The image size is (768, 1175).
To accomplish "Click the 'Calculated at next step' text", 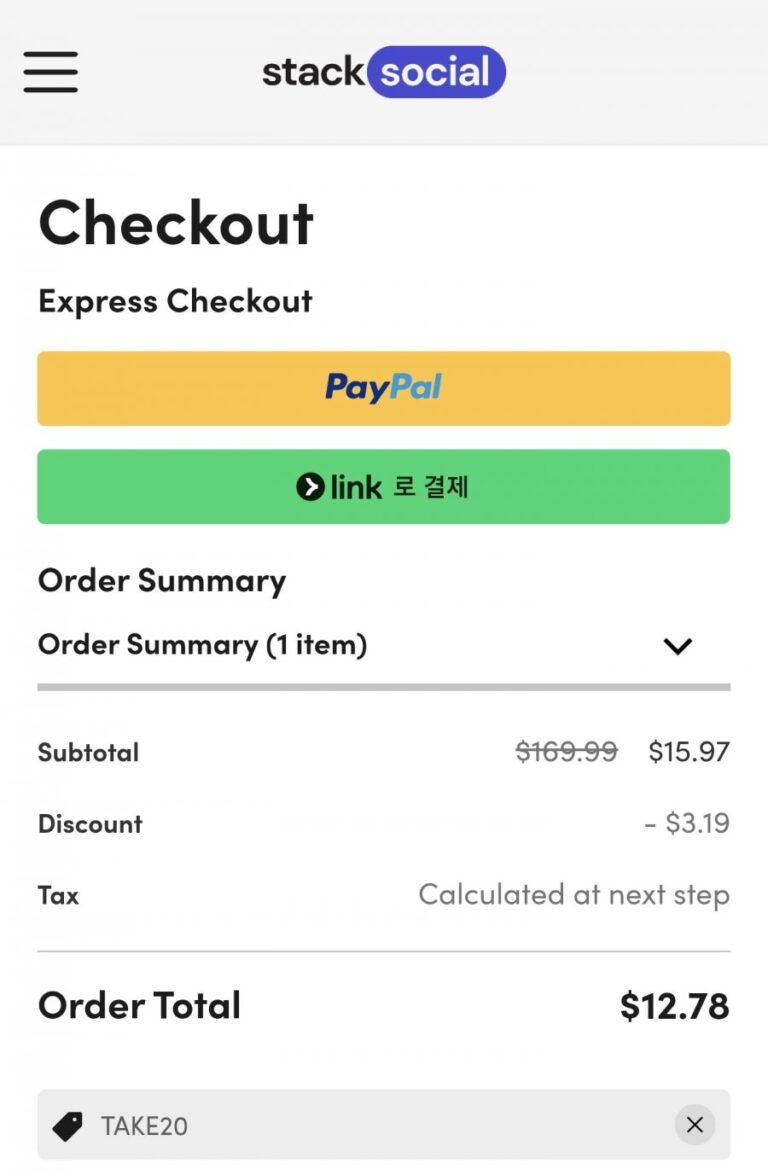I will pos(573,894).
